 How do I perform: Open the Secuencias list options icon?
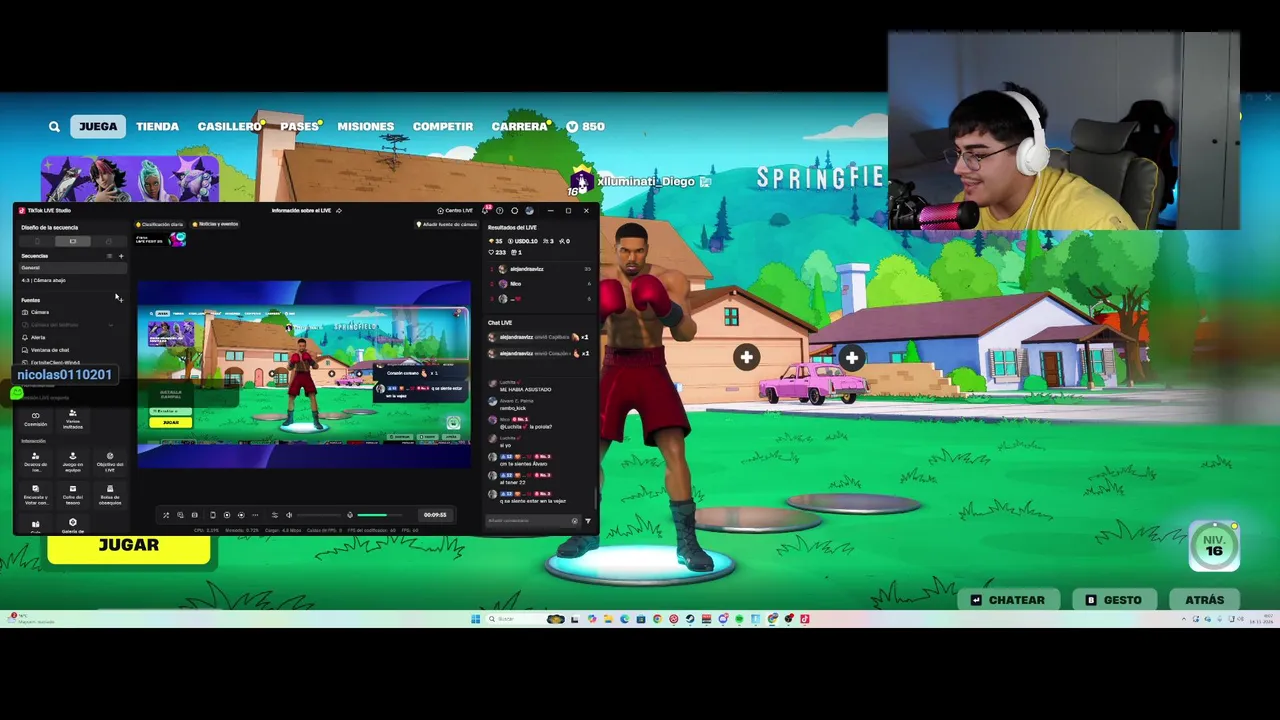[109, 256]
